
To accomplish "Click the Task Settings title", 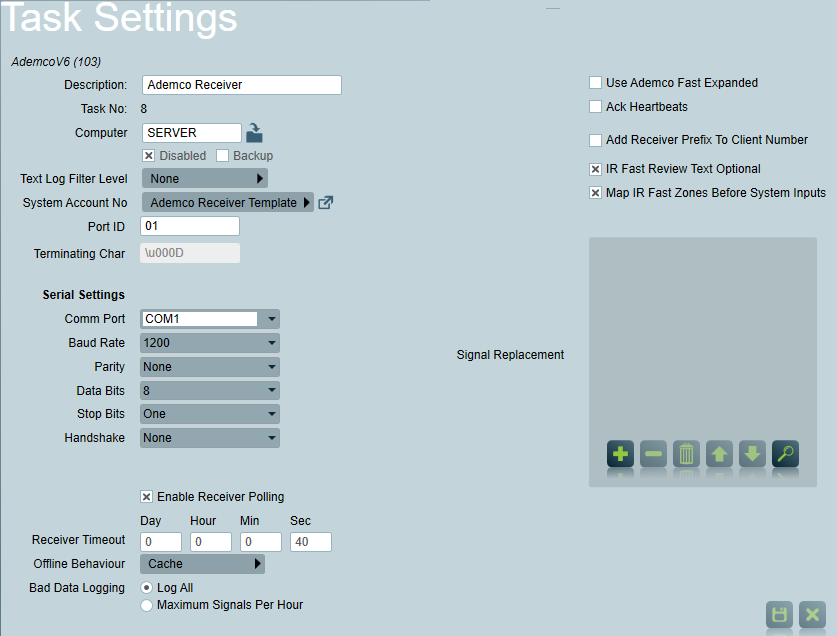I will click(x=120, y=18).
